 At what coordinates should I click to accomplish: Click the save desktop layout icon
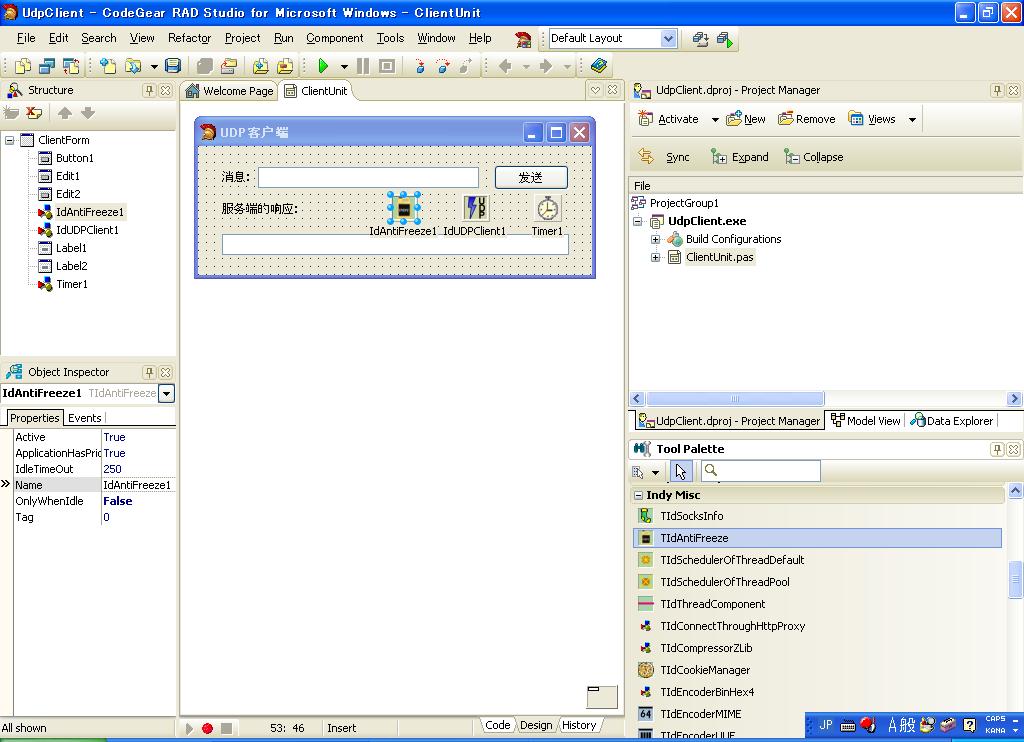(700, 39)
